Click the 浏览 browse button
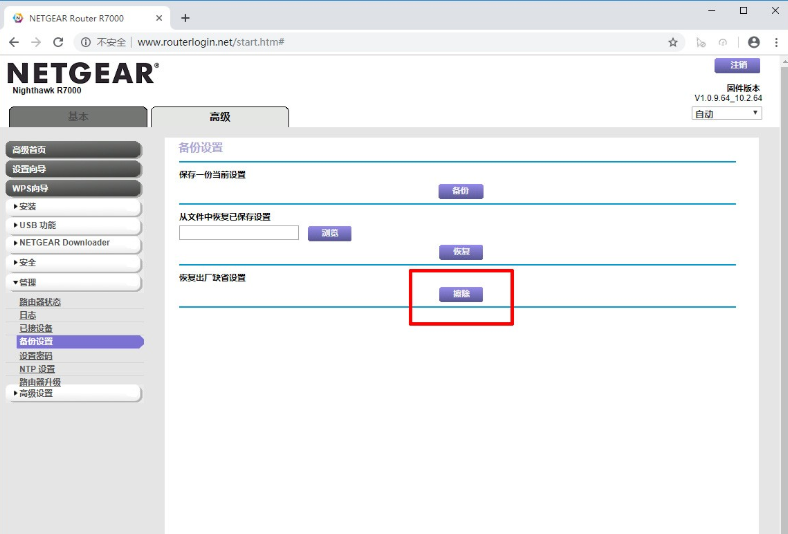 click(x=330, y=233)
